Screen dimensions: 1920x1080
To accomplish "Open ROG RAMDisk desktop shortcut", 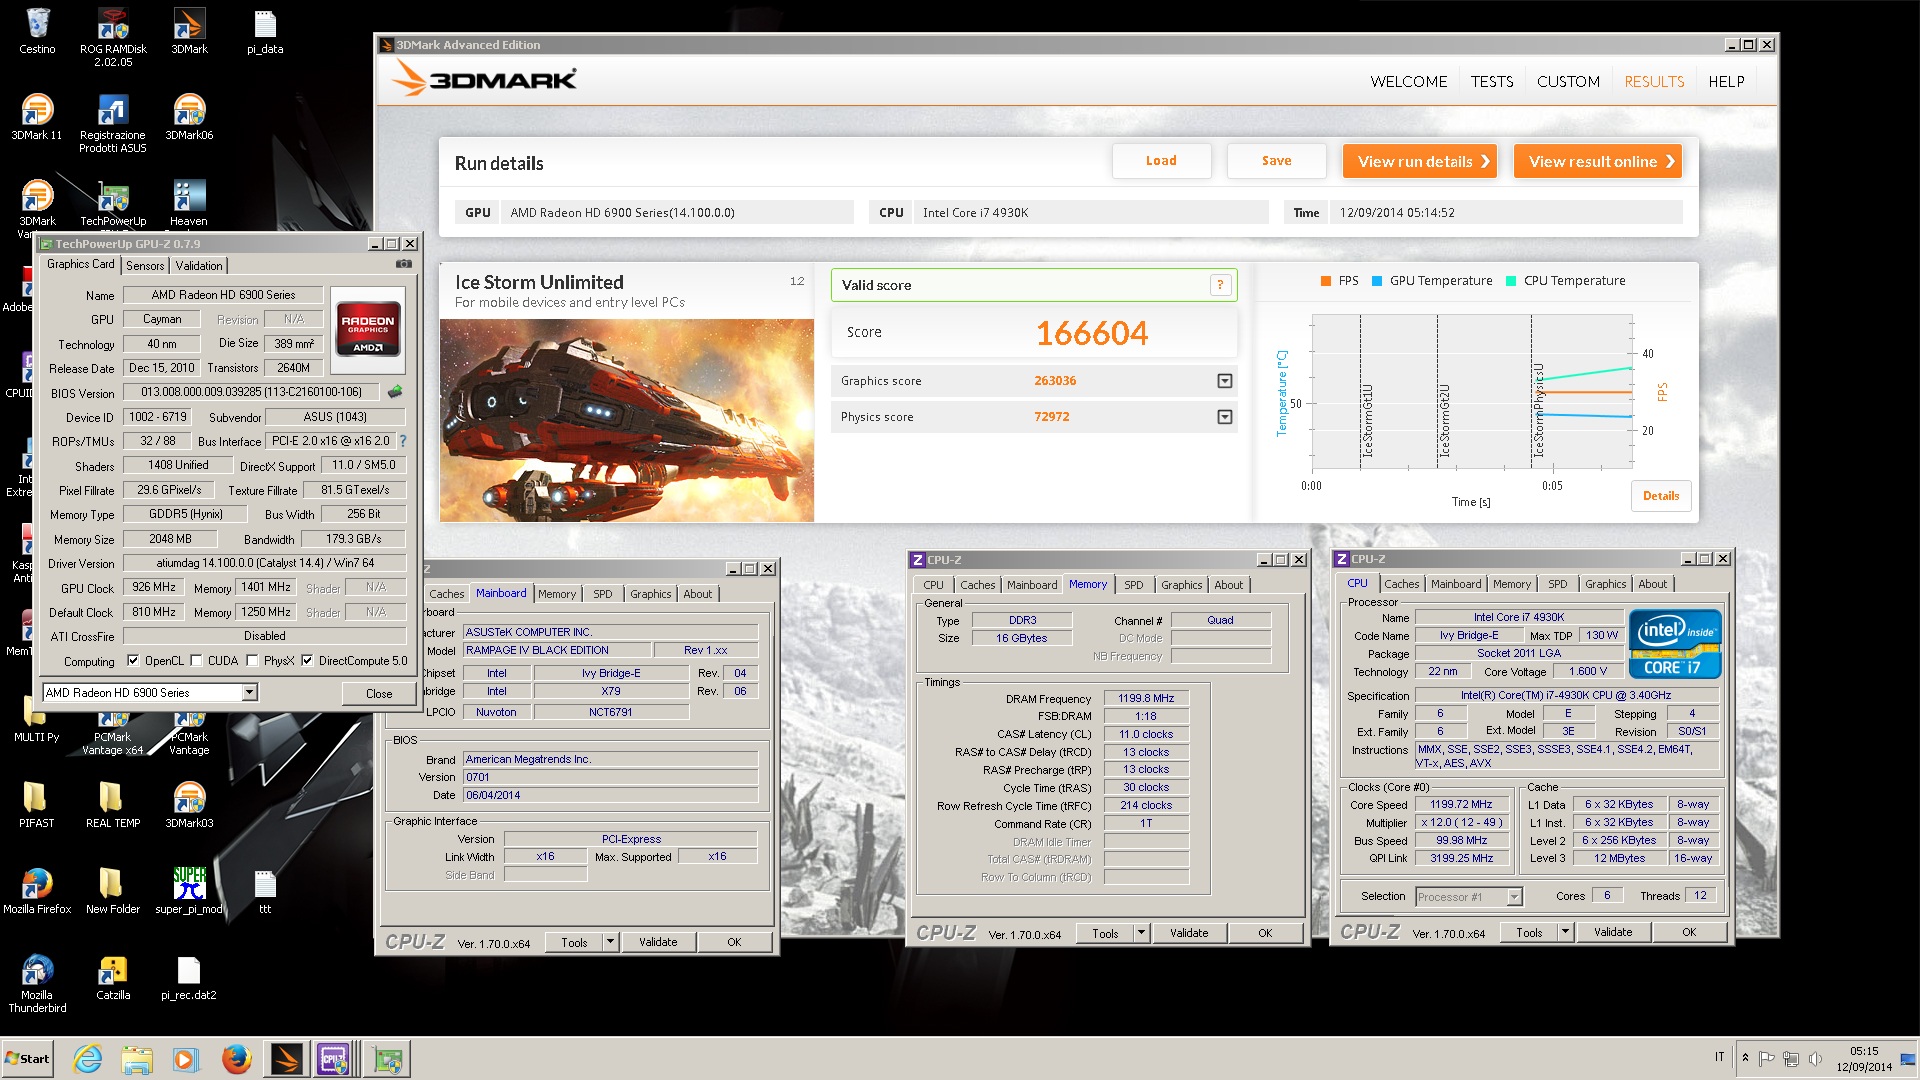I will (x=113, y=37).
